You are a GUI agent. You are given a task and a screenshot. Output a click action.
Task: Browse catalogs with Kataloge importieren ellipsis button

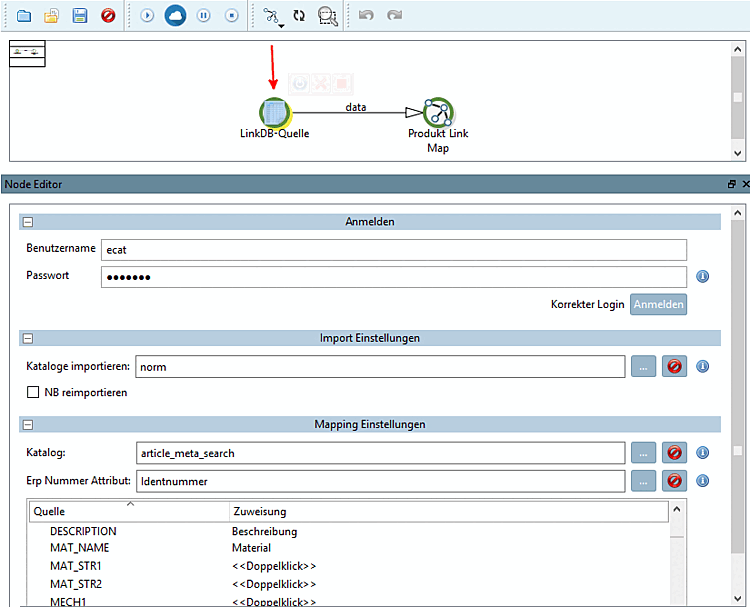pos(643,367)
